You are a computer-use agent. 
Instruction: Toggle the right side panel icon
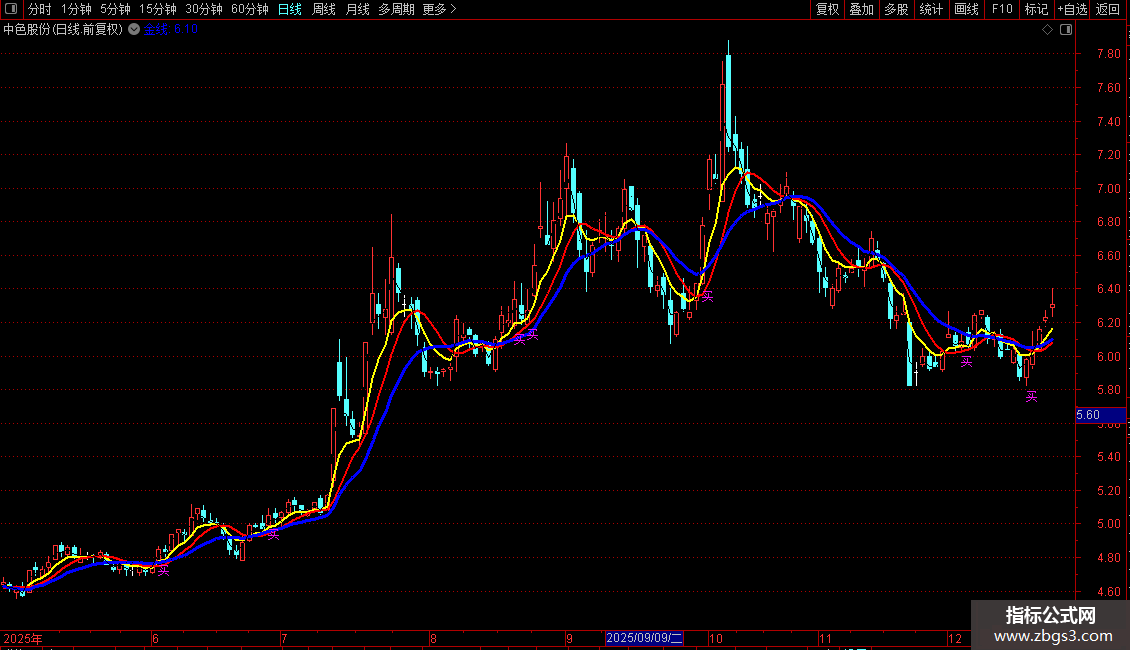click(x=1066, y=30)
